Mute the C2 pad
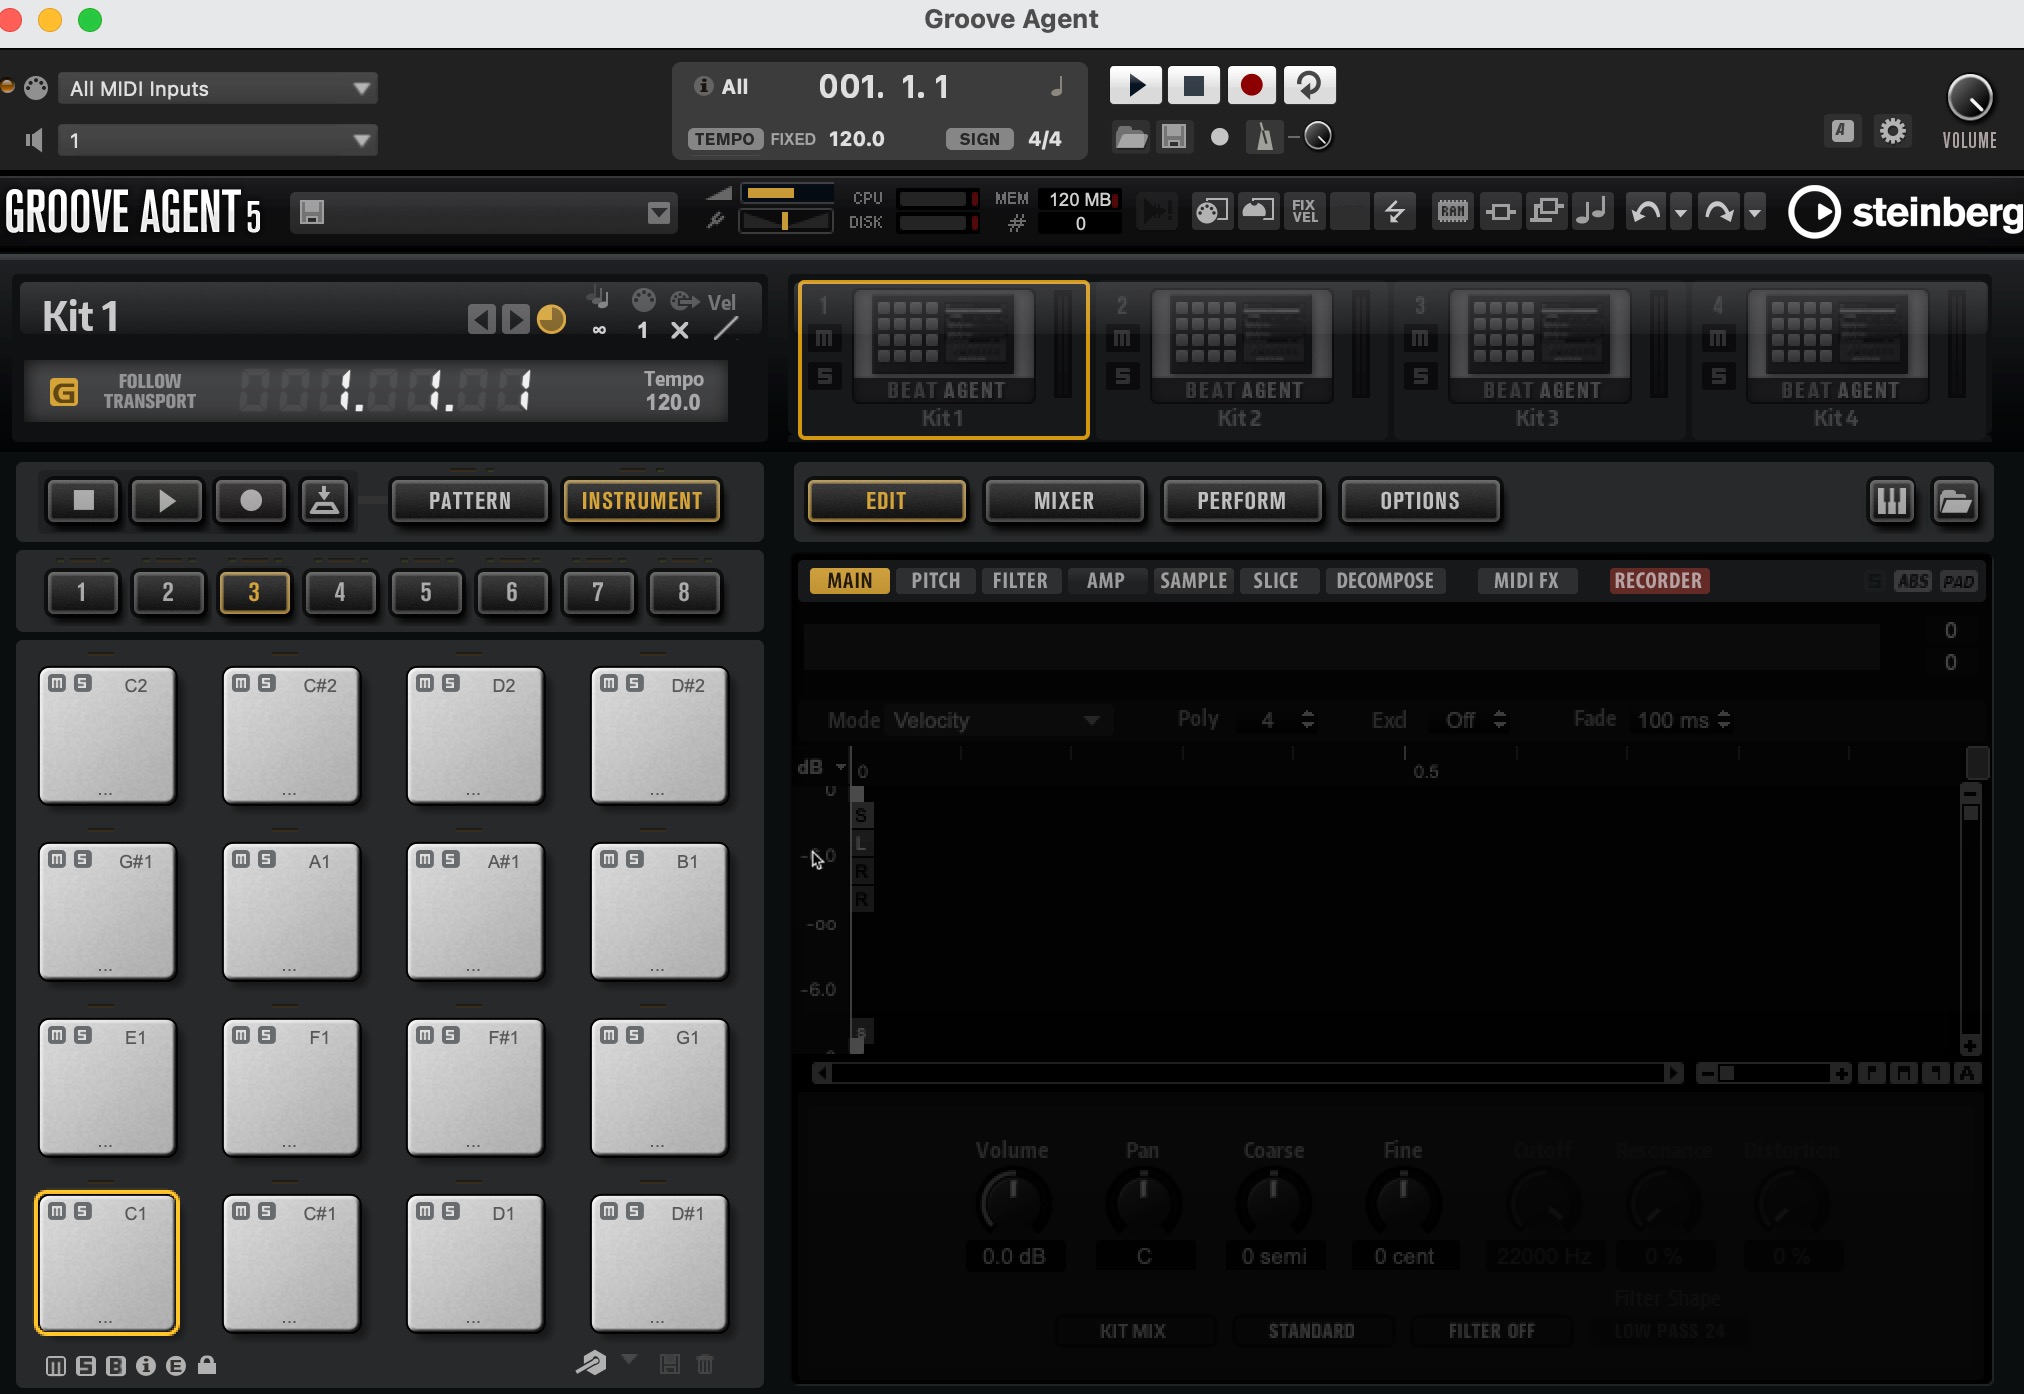The height and width of the screenshot is (1394, 2024). click(57, 683)
